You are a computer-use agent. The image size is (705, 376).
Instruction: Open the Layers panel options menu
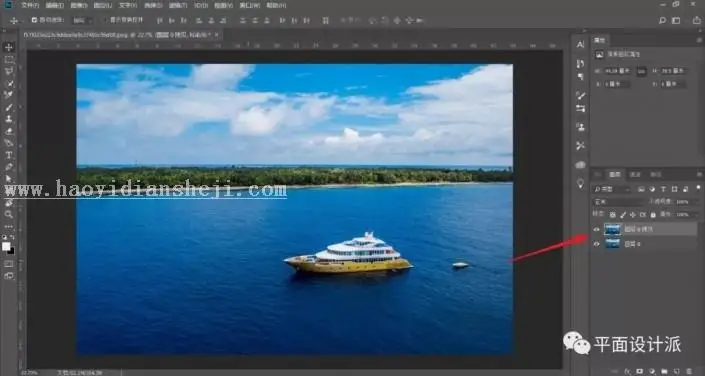[x=700, y=175]
